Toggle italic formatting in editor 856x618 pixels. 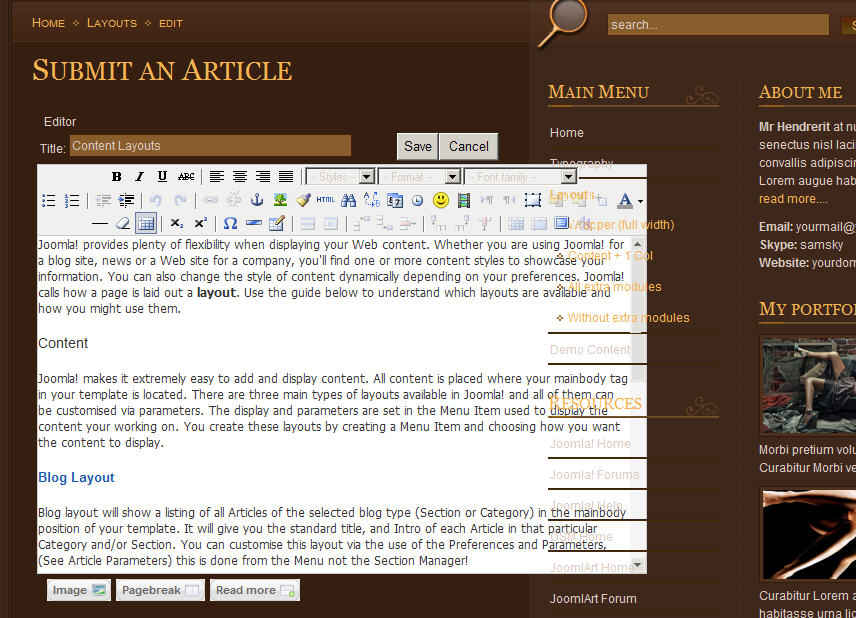point(140,177)
